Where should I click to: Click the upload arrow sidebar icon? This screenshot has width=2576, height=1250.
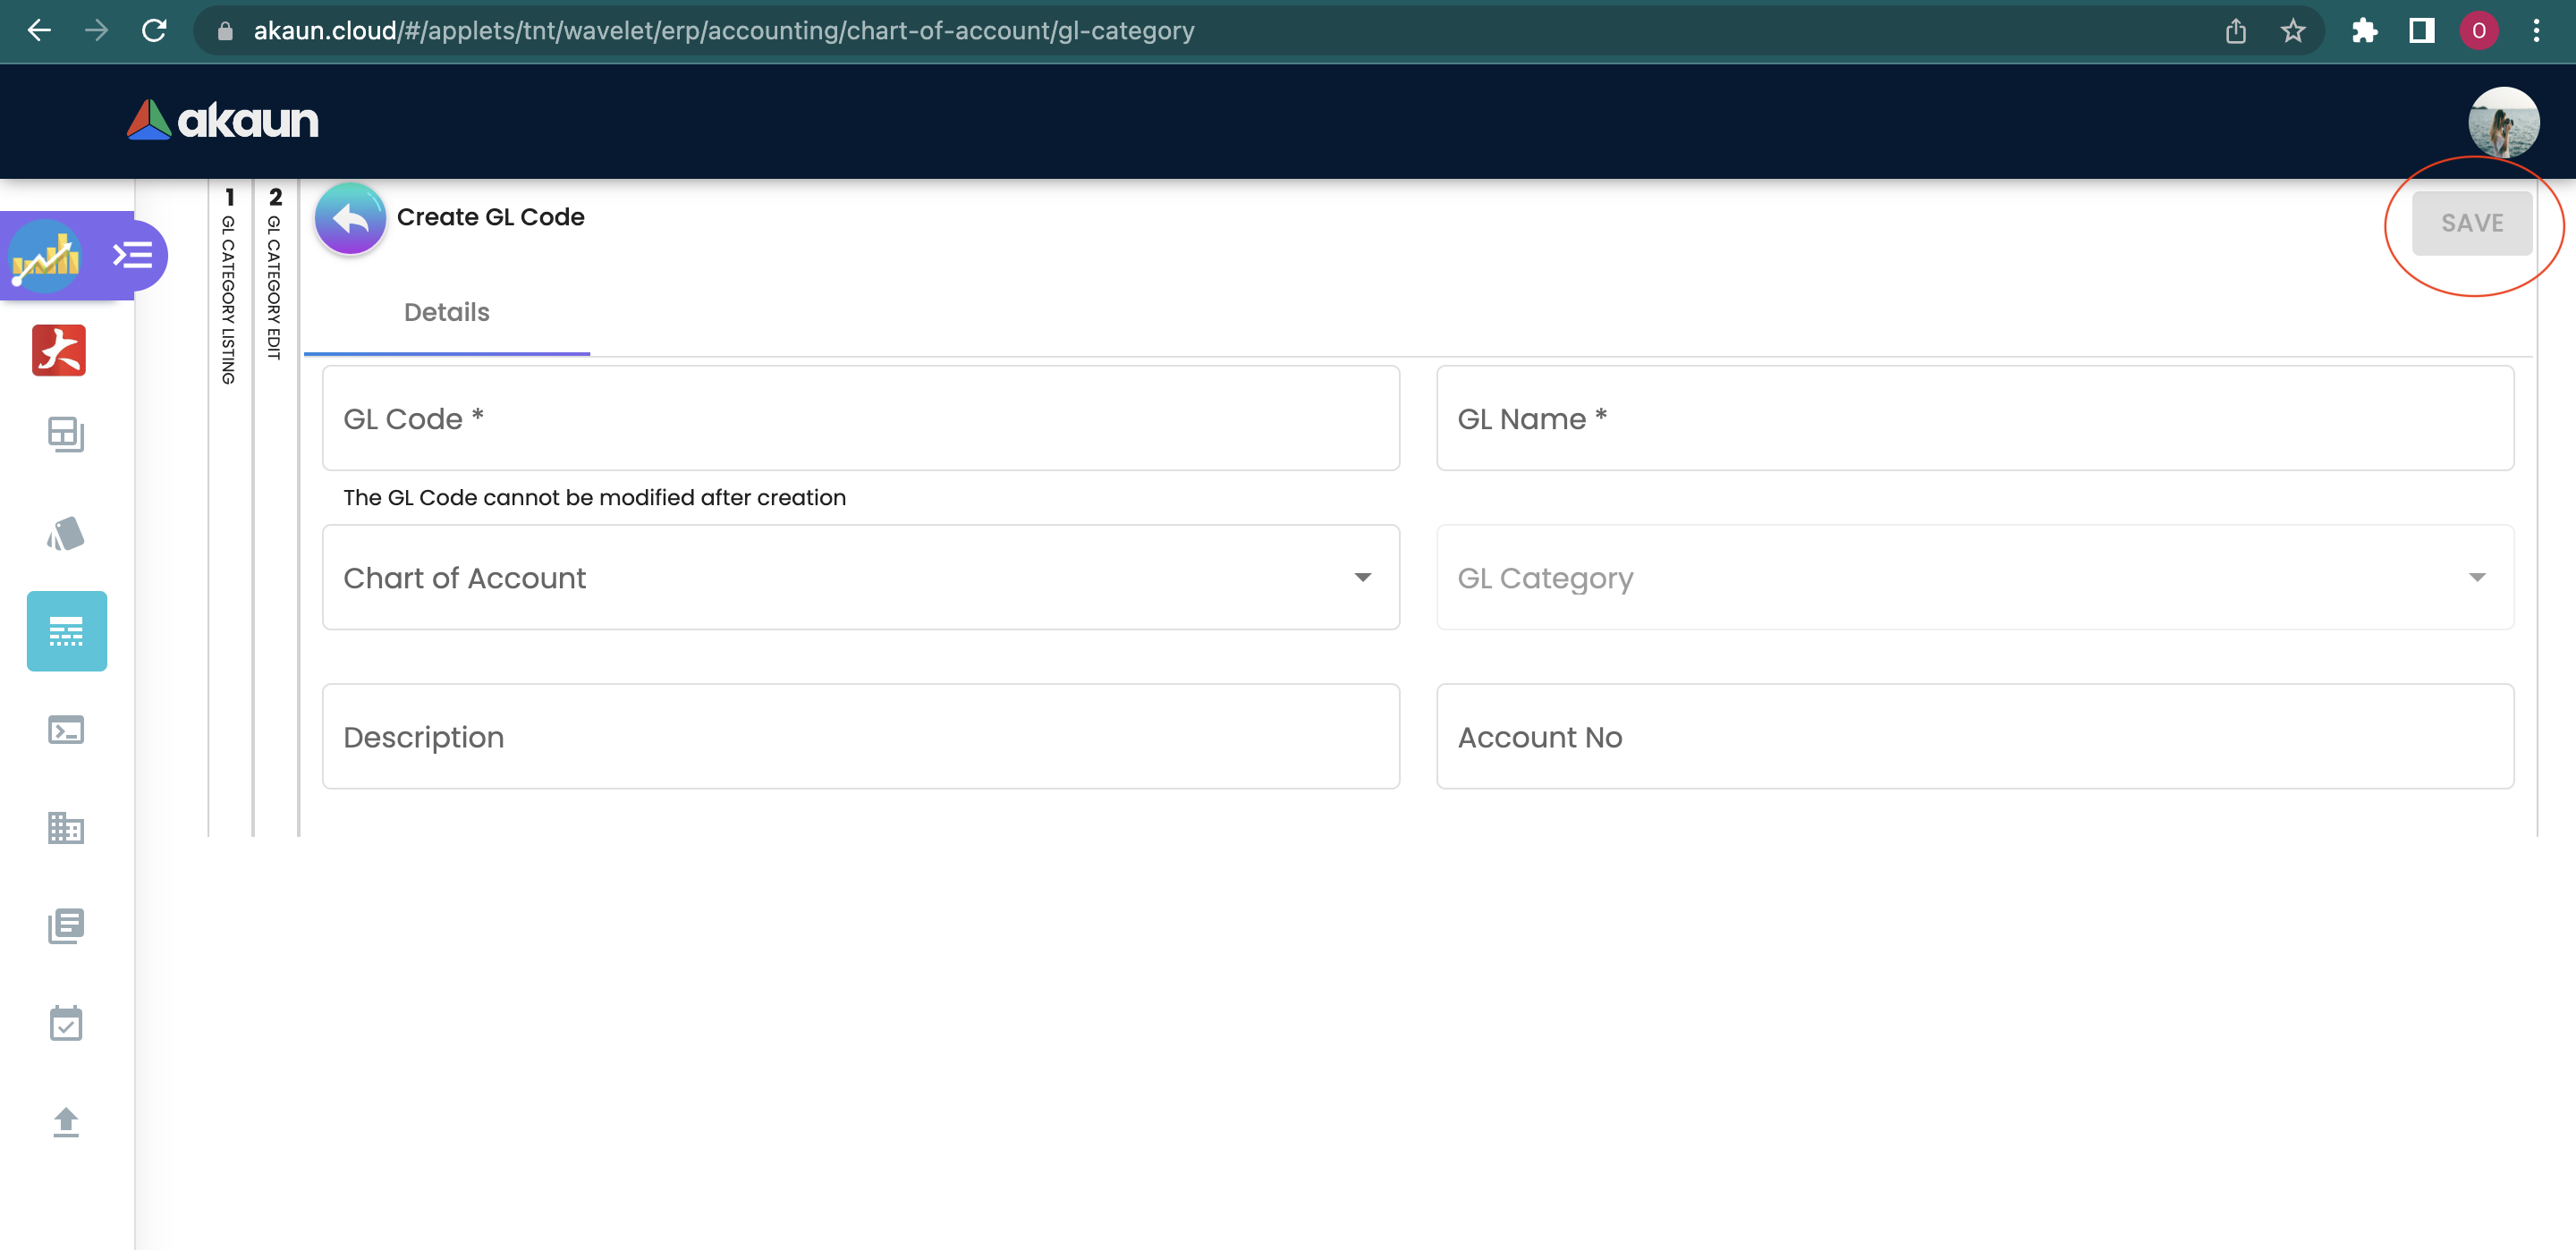[x=66, y=1122]
